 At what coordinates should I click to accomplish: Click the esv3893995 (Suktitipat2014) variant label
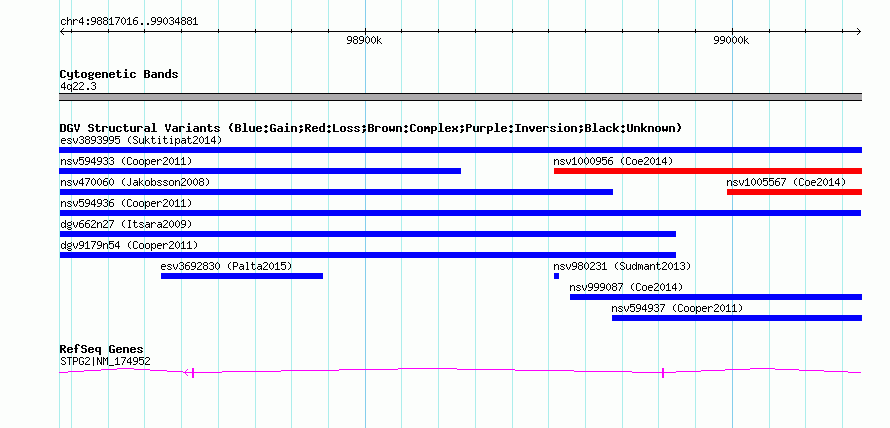(x=141, y=140)
